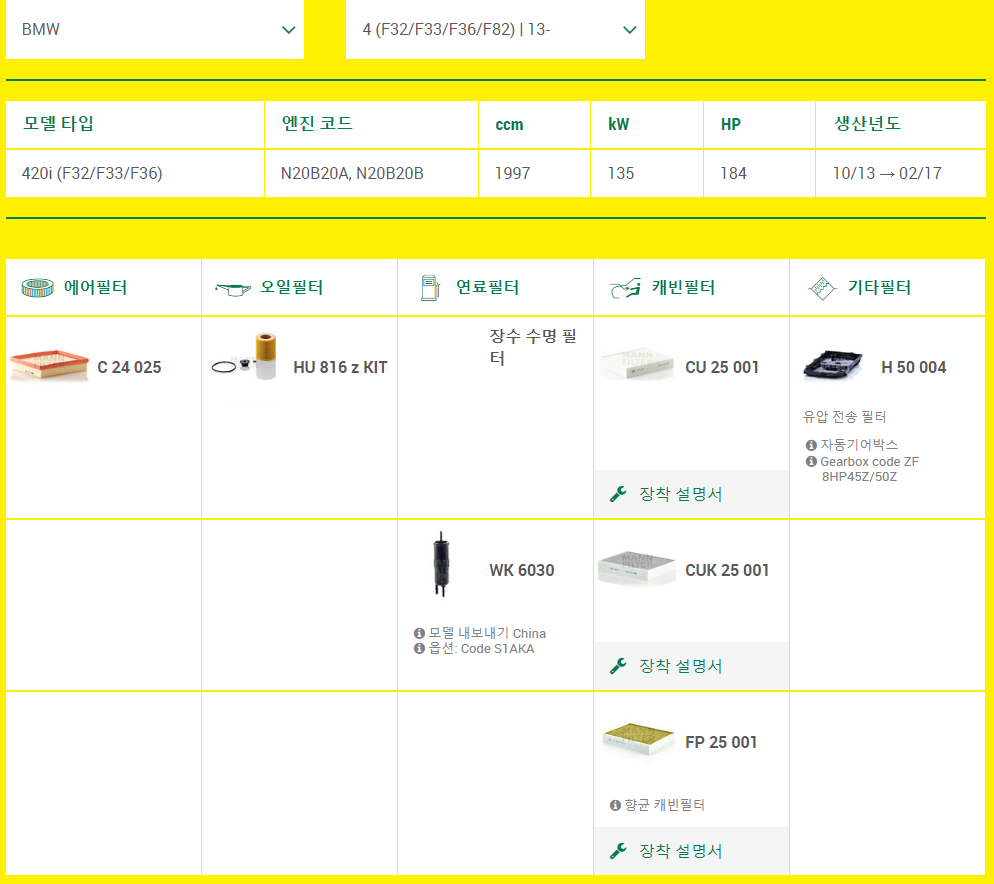The height and width of the screenshot is (884, 994).
Task: Open the CUK 25 001 filter image
Action: (x=637, y=568)
